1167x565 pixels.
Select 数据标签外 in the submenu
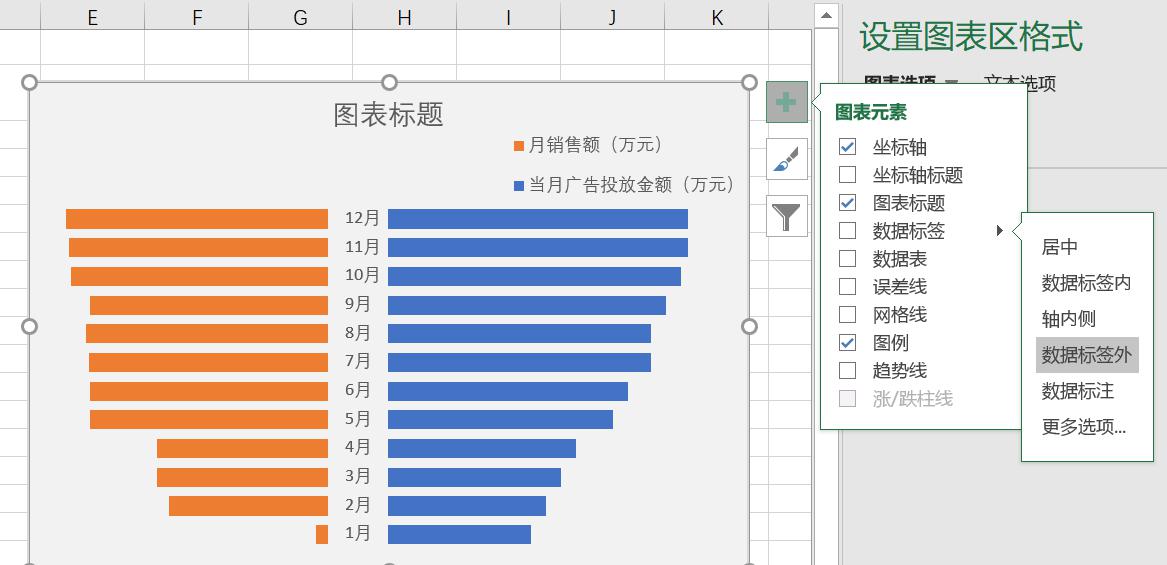[x=1087, y=355]
